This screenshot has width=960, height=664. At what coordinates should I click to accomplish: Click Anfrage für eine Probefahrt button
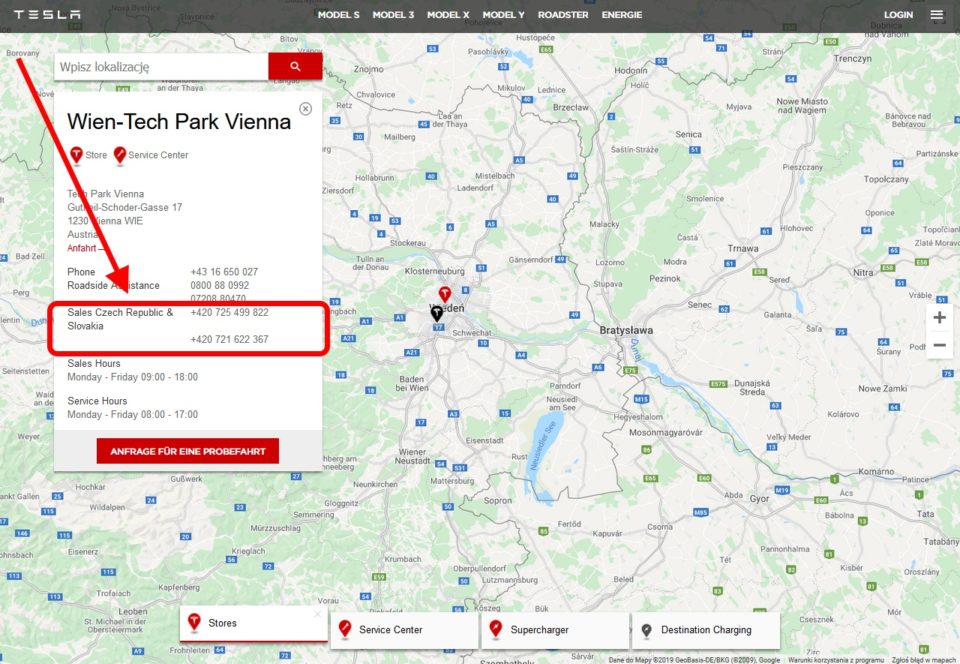tap(187, 451)
